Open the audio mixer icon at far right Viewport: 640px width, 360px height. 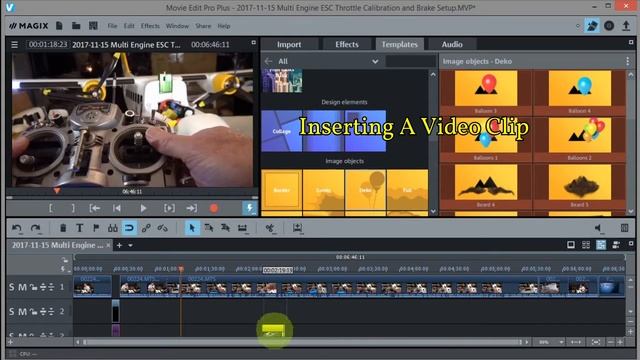[624, 228]
